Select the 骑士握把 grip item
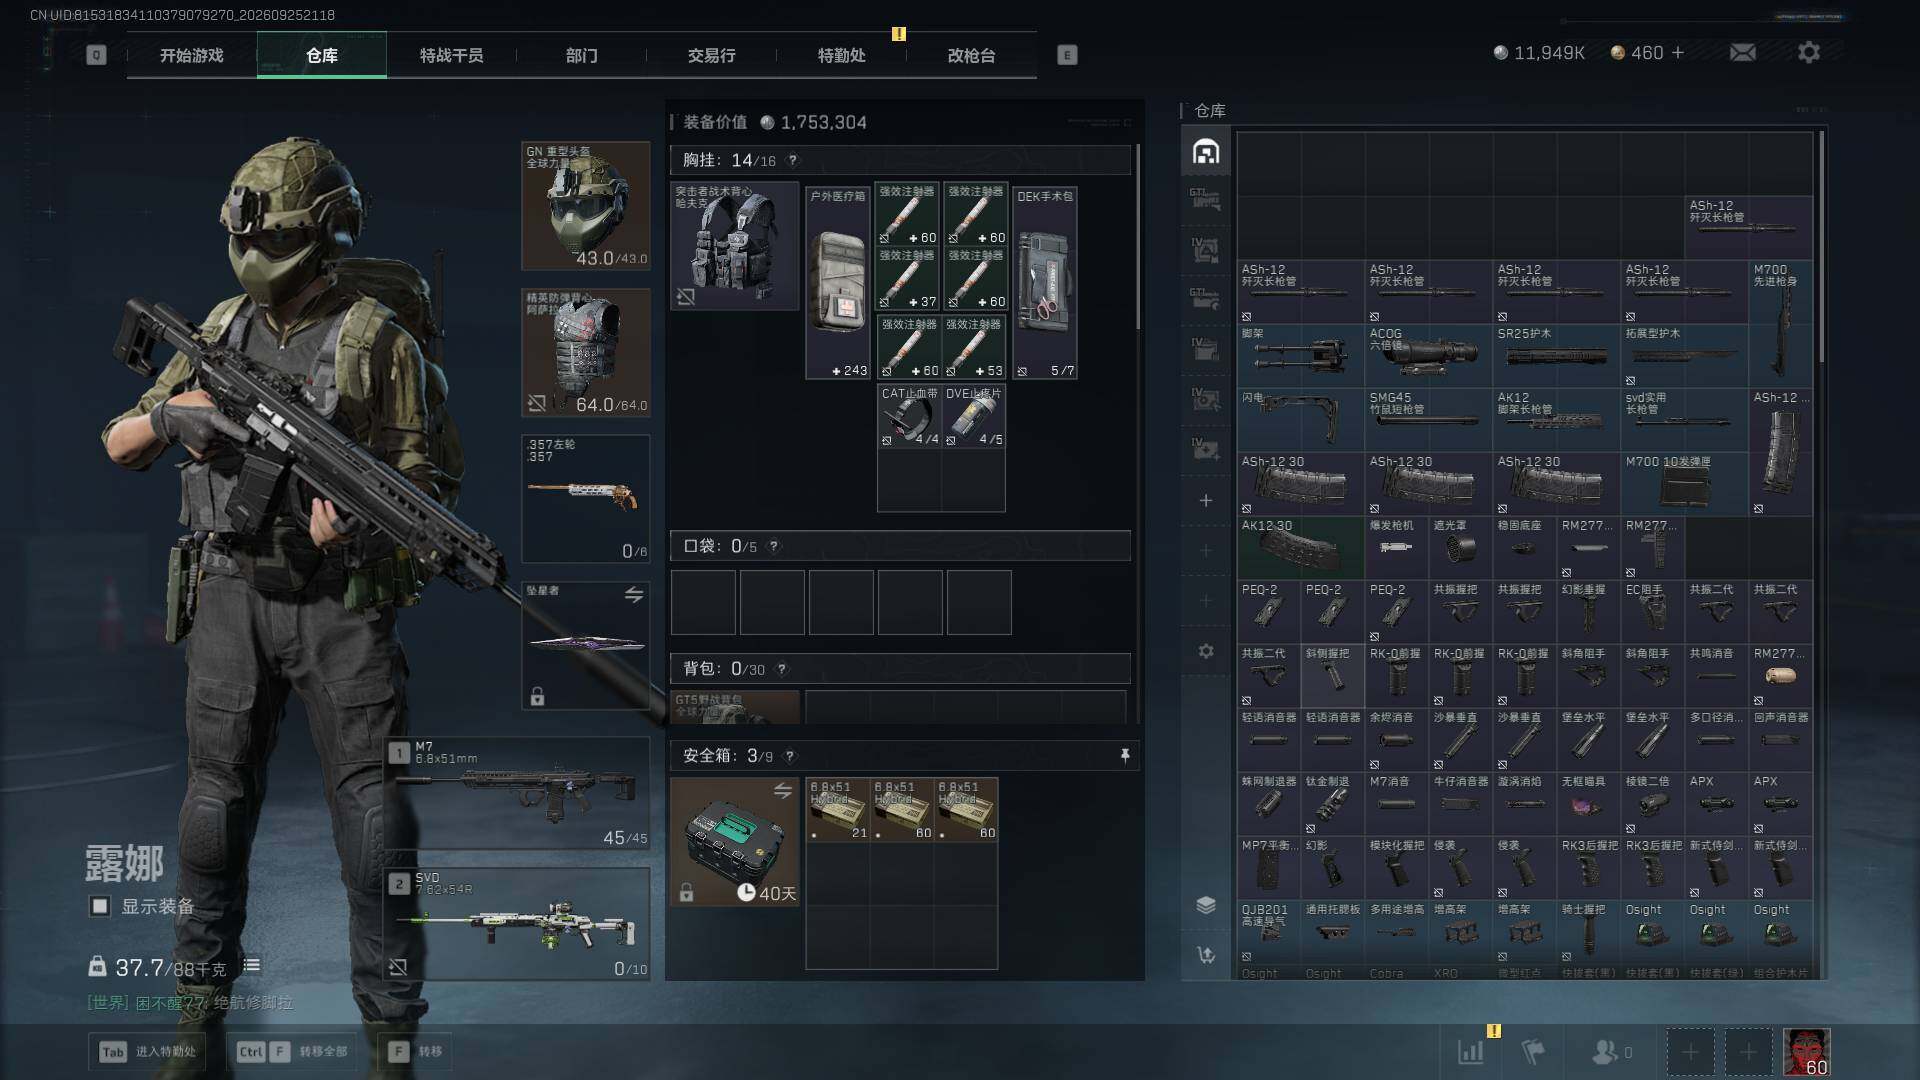 pyautogui.click(x=1589, y=932)
